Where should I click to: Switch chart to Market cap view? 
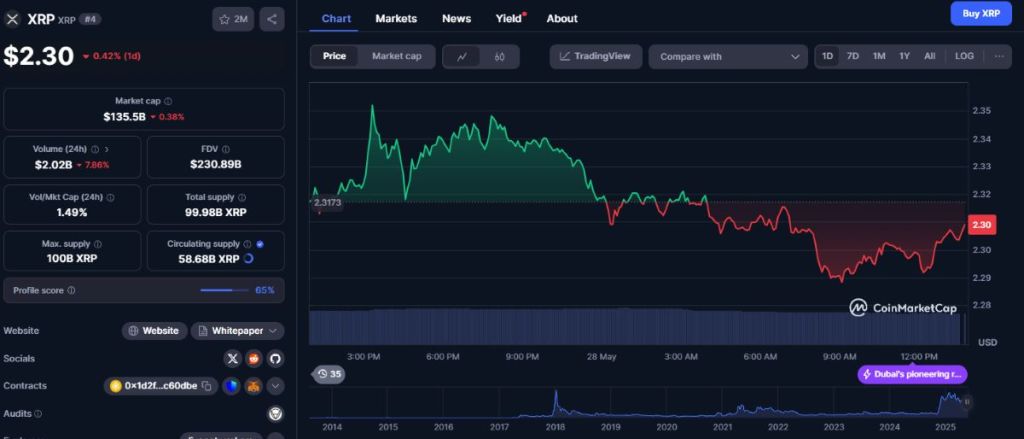click(396, 56)
